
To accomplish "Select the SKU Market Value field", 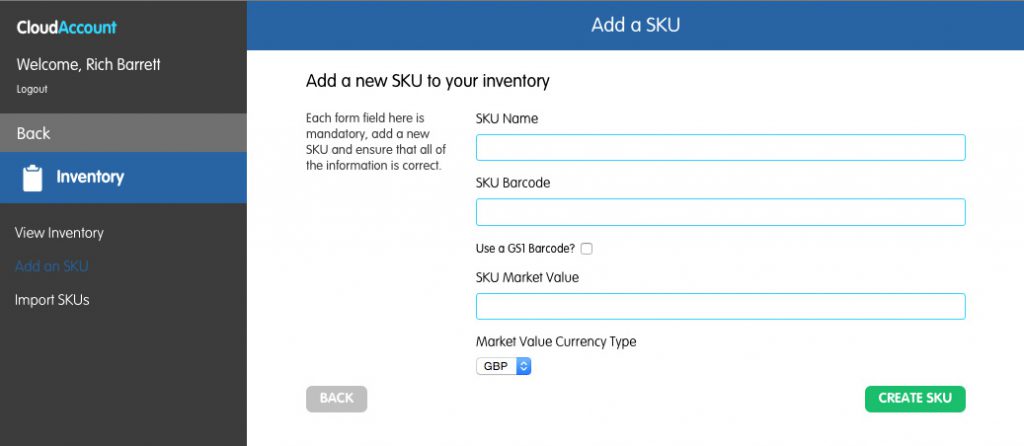I will tap(720, 306).
